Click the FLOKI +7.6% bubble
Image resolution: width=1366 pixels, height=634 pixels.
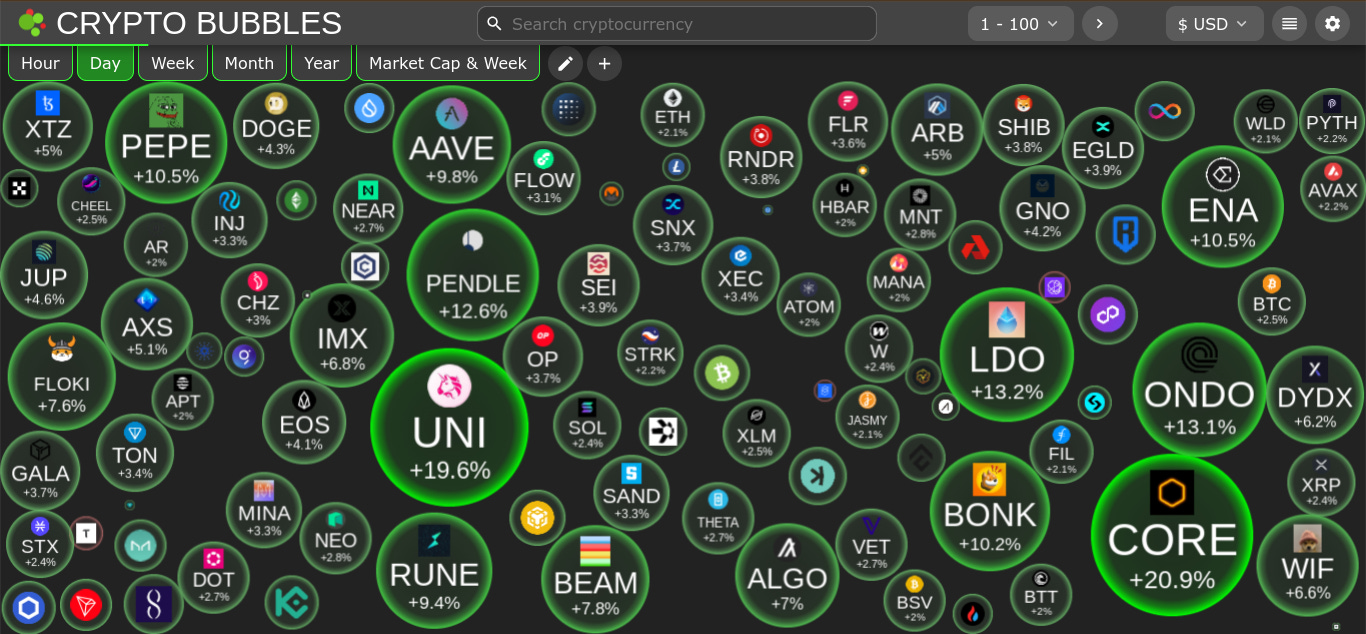coord(62,376)
